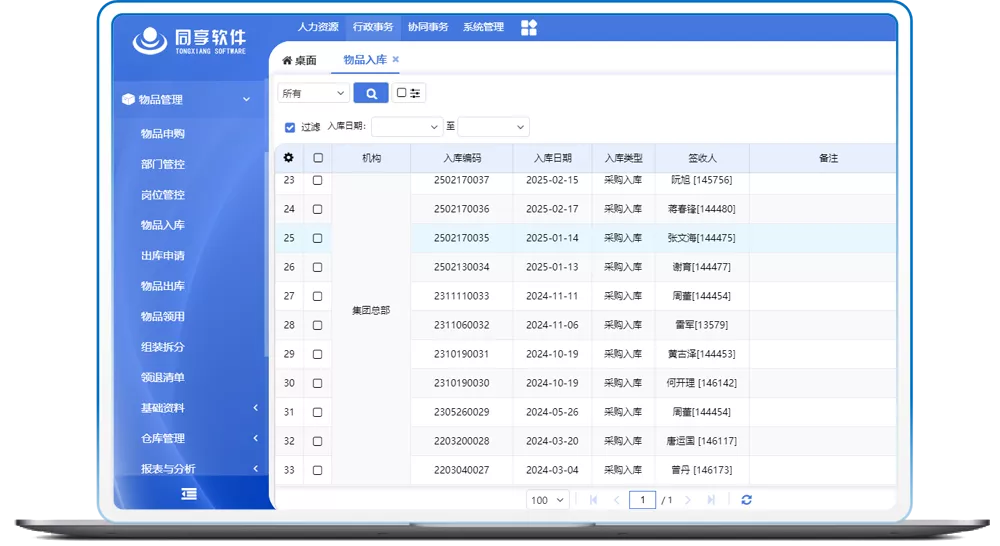Click recipient 雷军[13579]
Viewport: 1000px width, 546px height.
click(702, 325)
